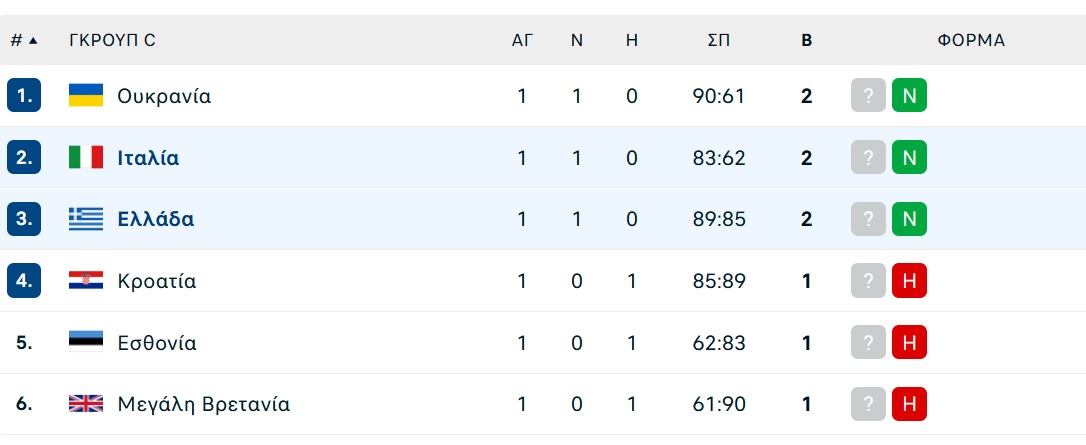
Task: Click green N form badge for Ελλάδα
Action: pyautogui.click(x=909, y=219)
